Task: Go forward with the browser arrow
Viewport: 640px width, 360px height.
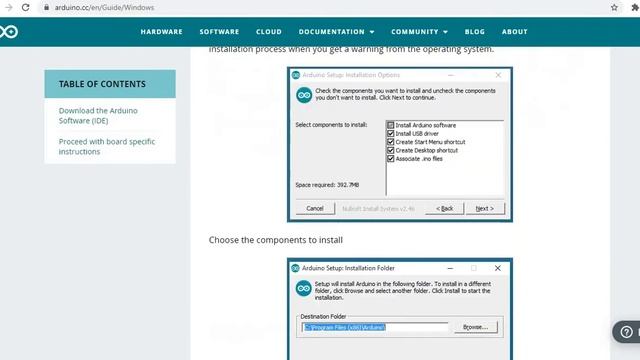Action: (9, 7)
